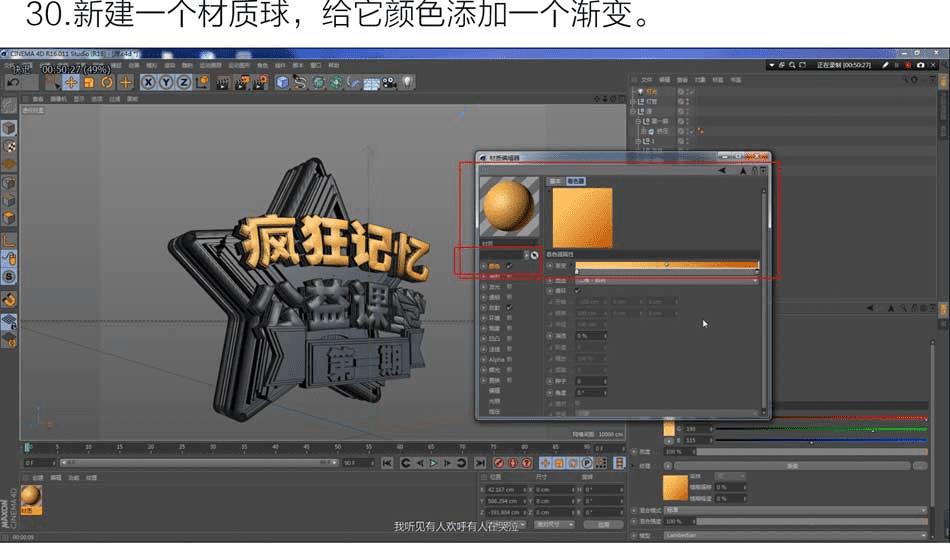
Task: Click the Undo arrow in the top toolbar
Action: coord(13,82)
